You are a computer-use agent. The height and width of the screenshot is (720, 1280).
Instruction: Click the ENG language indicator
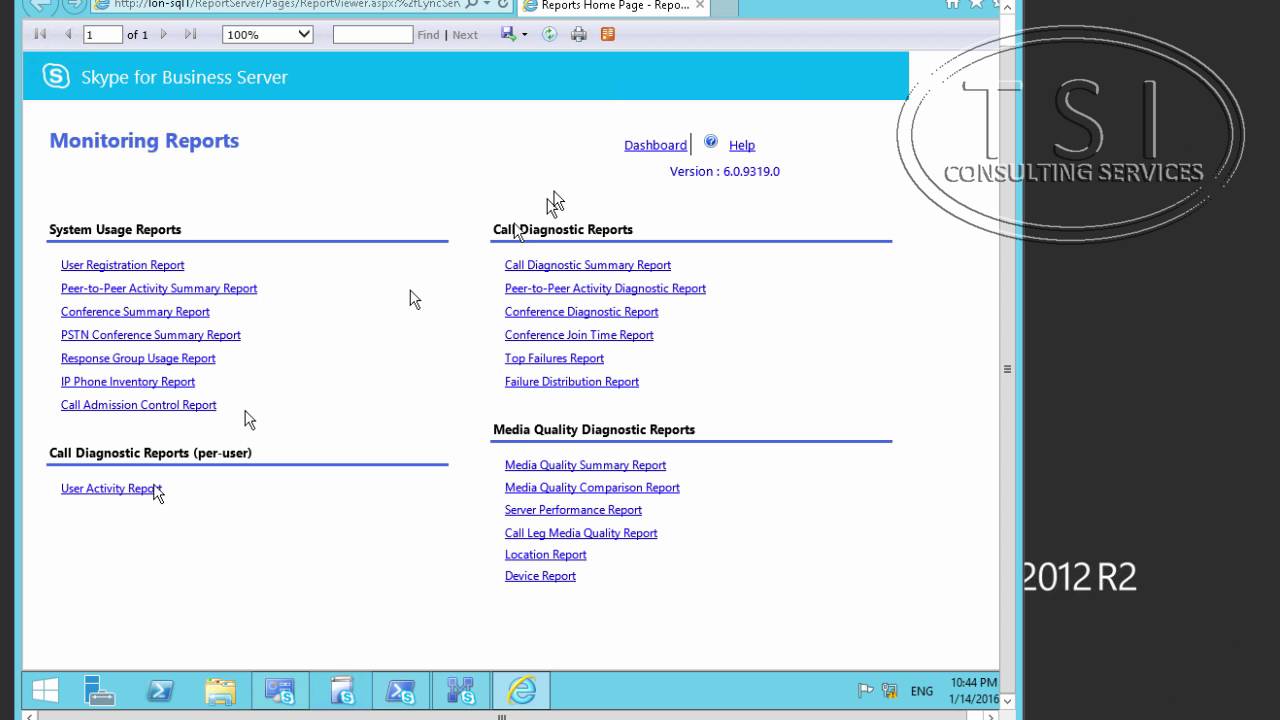[922, 691]
